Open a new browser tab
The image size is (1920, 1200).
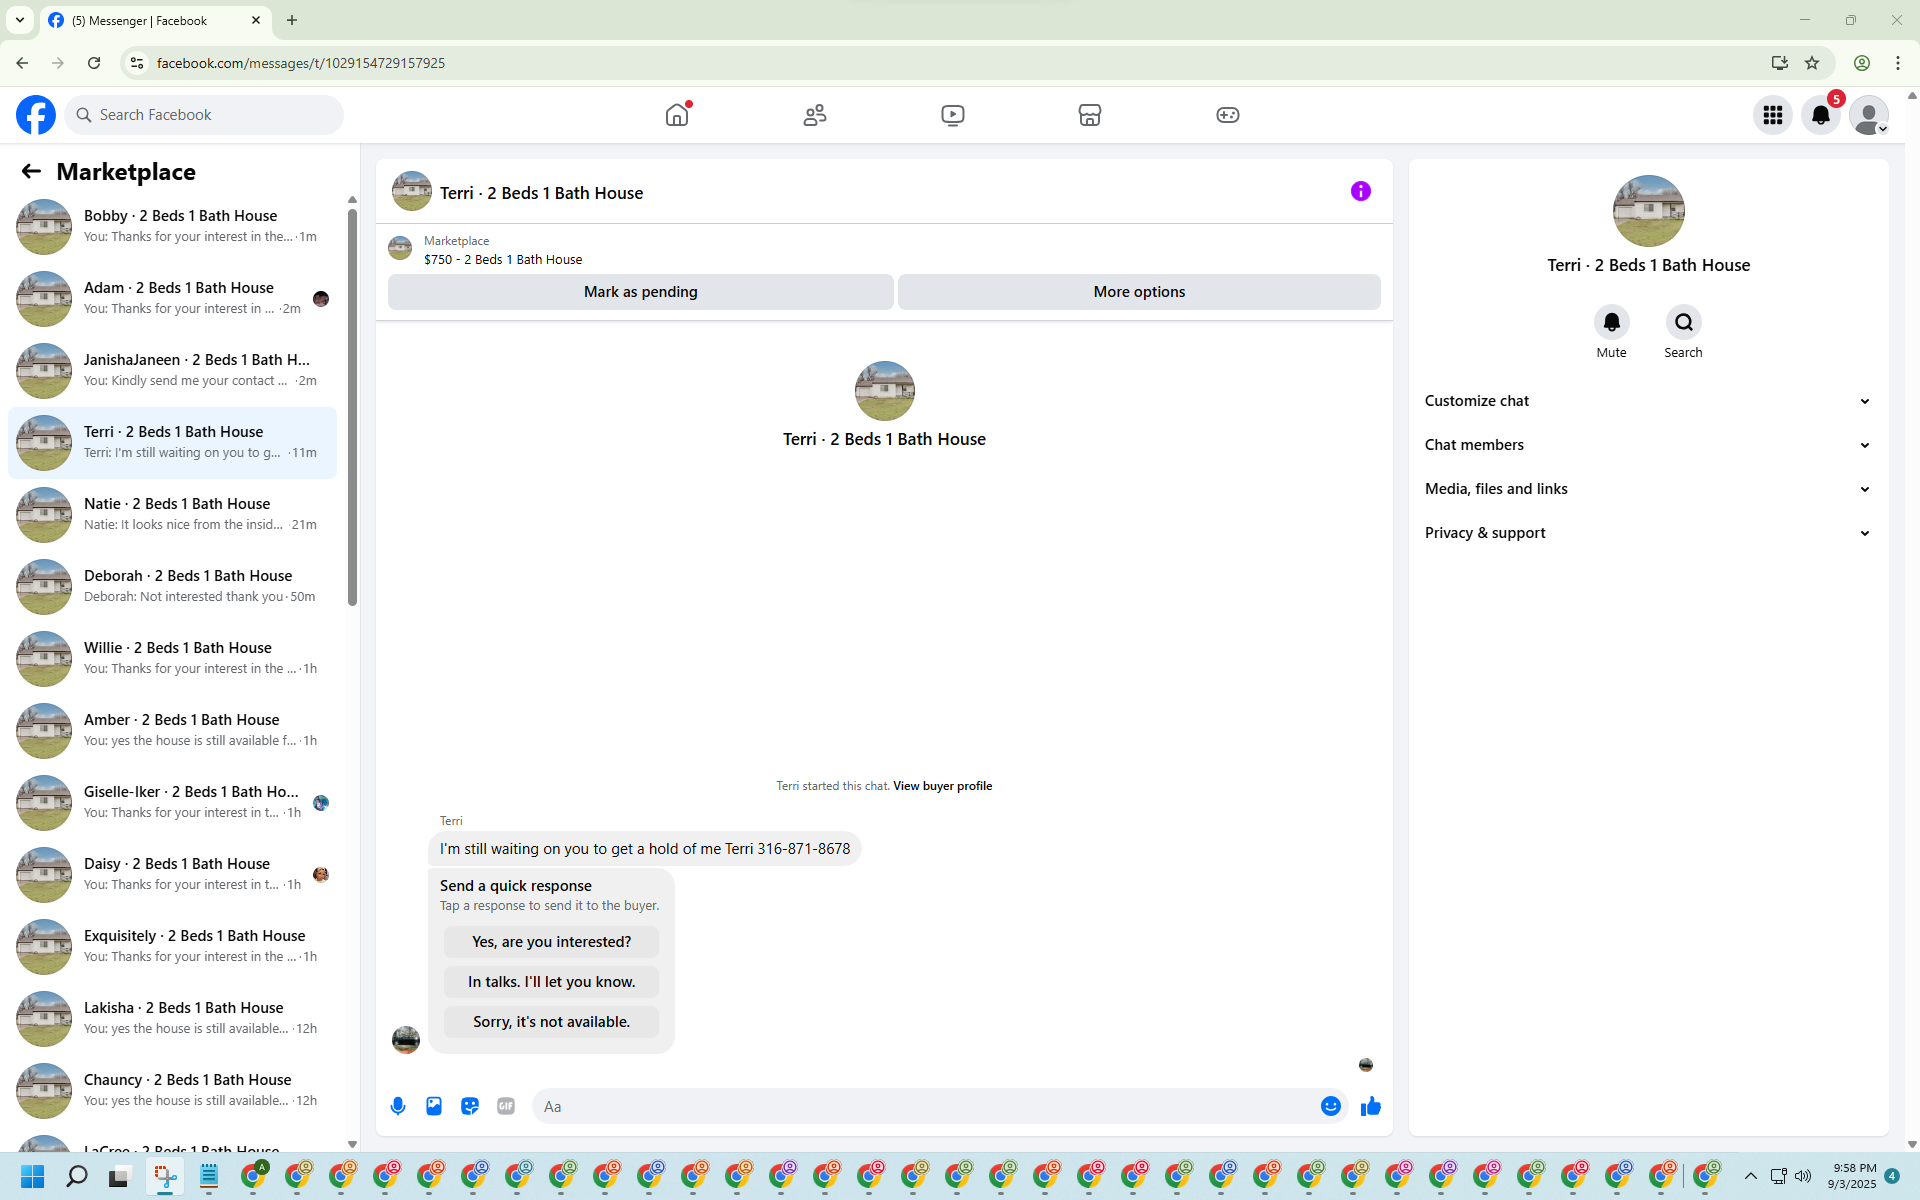(292, 20)
